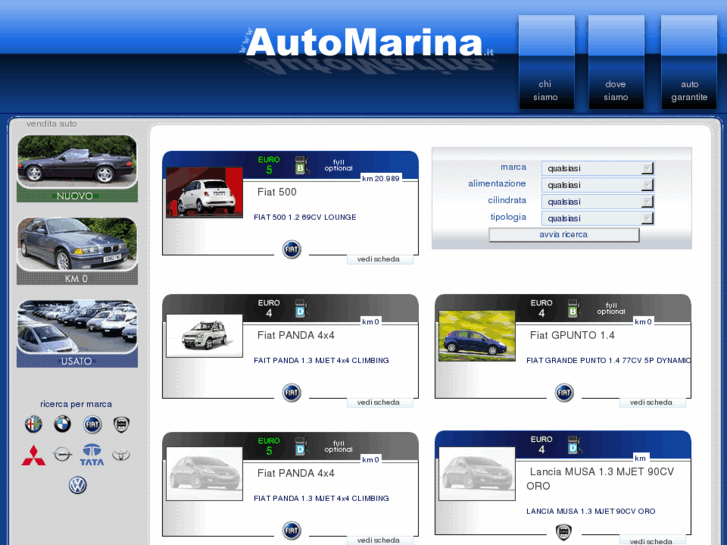This screenshot has width=727, height=545.
Task: Click Lancia badge on Lancia MUSA card
Action: (x=564, y=532)
